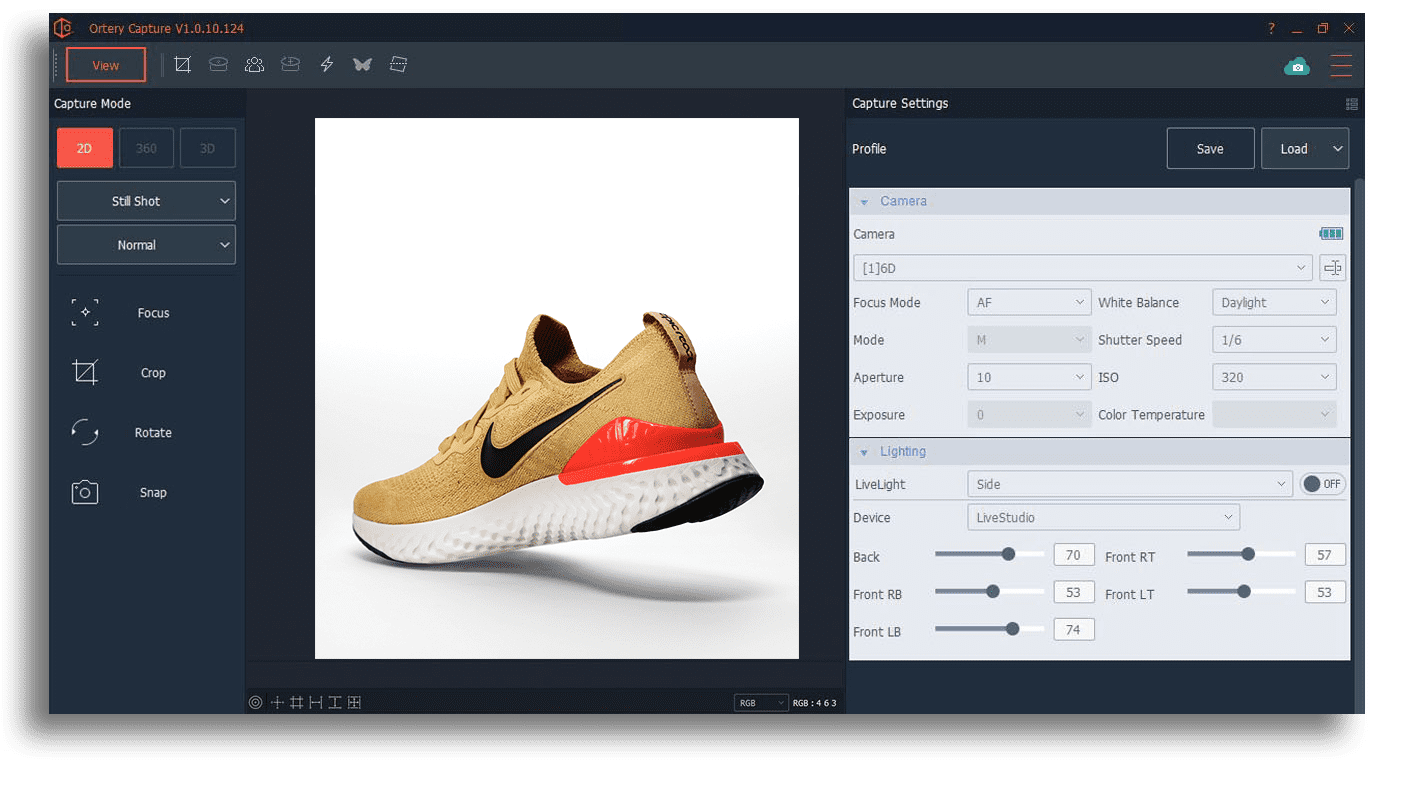Open the Shutter Speed 1/6 dropdown

point(1274,340)
